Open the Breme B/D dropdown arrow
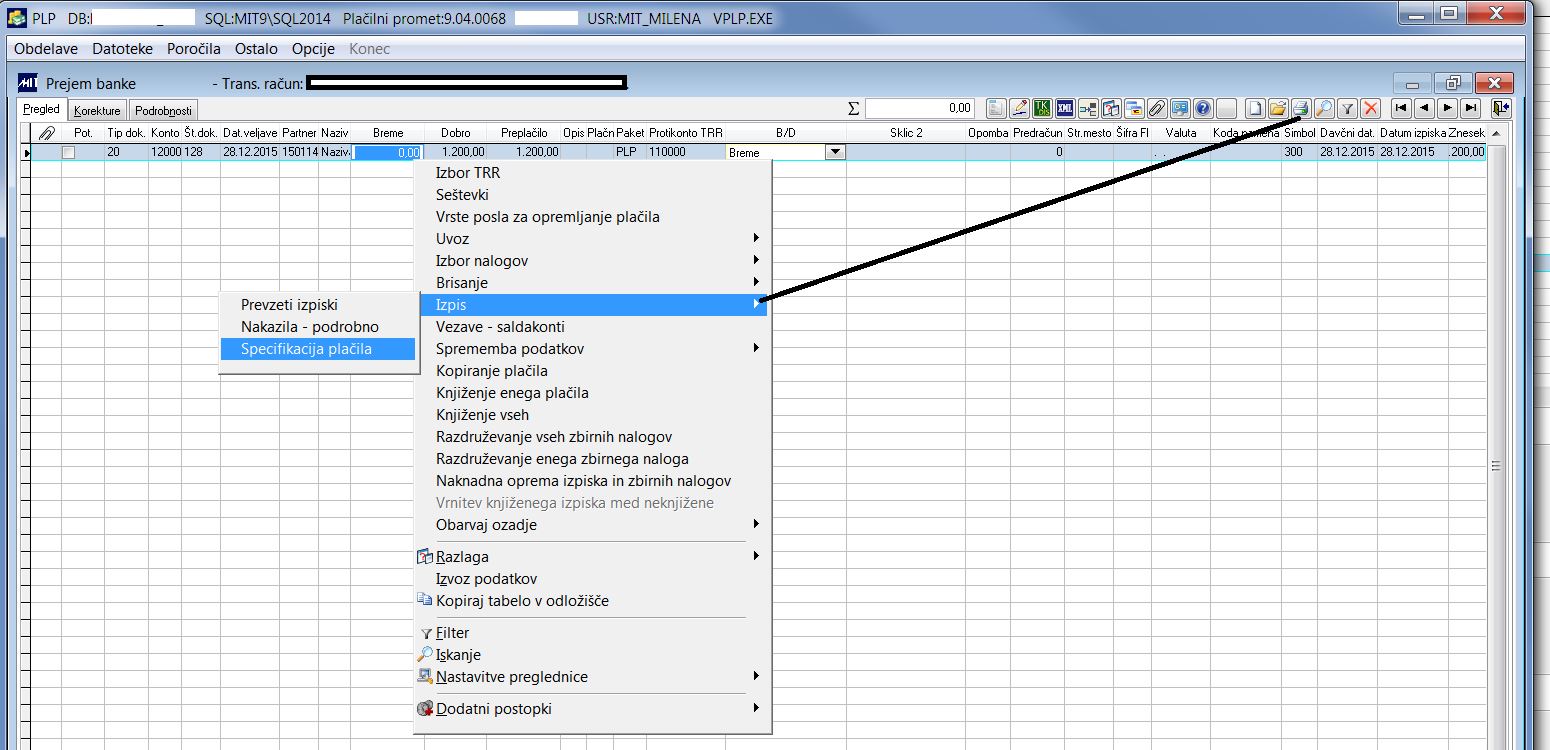Image resolution: width=1550 pixels, height=750 pixels. [835, 152]
